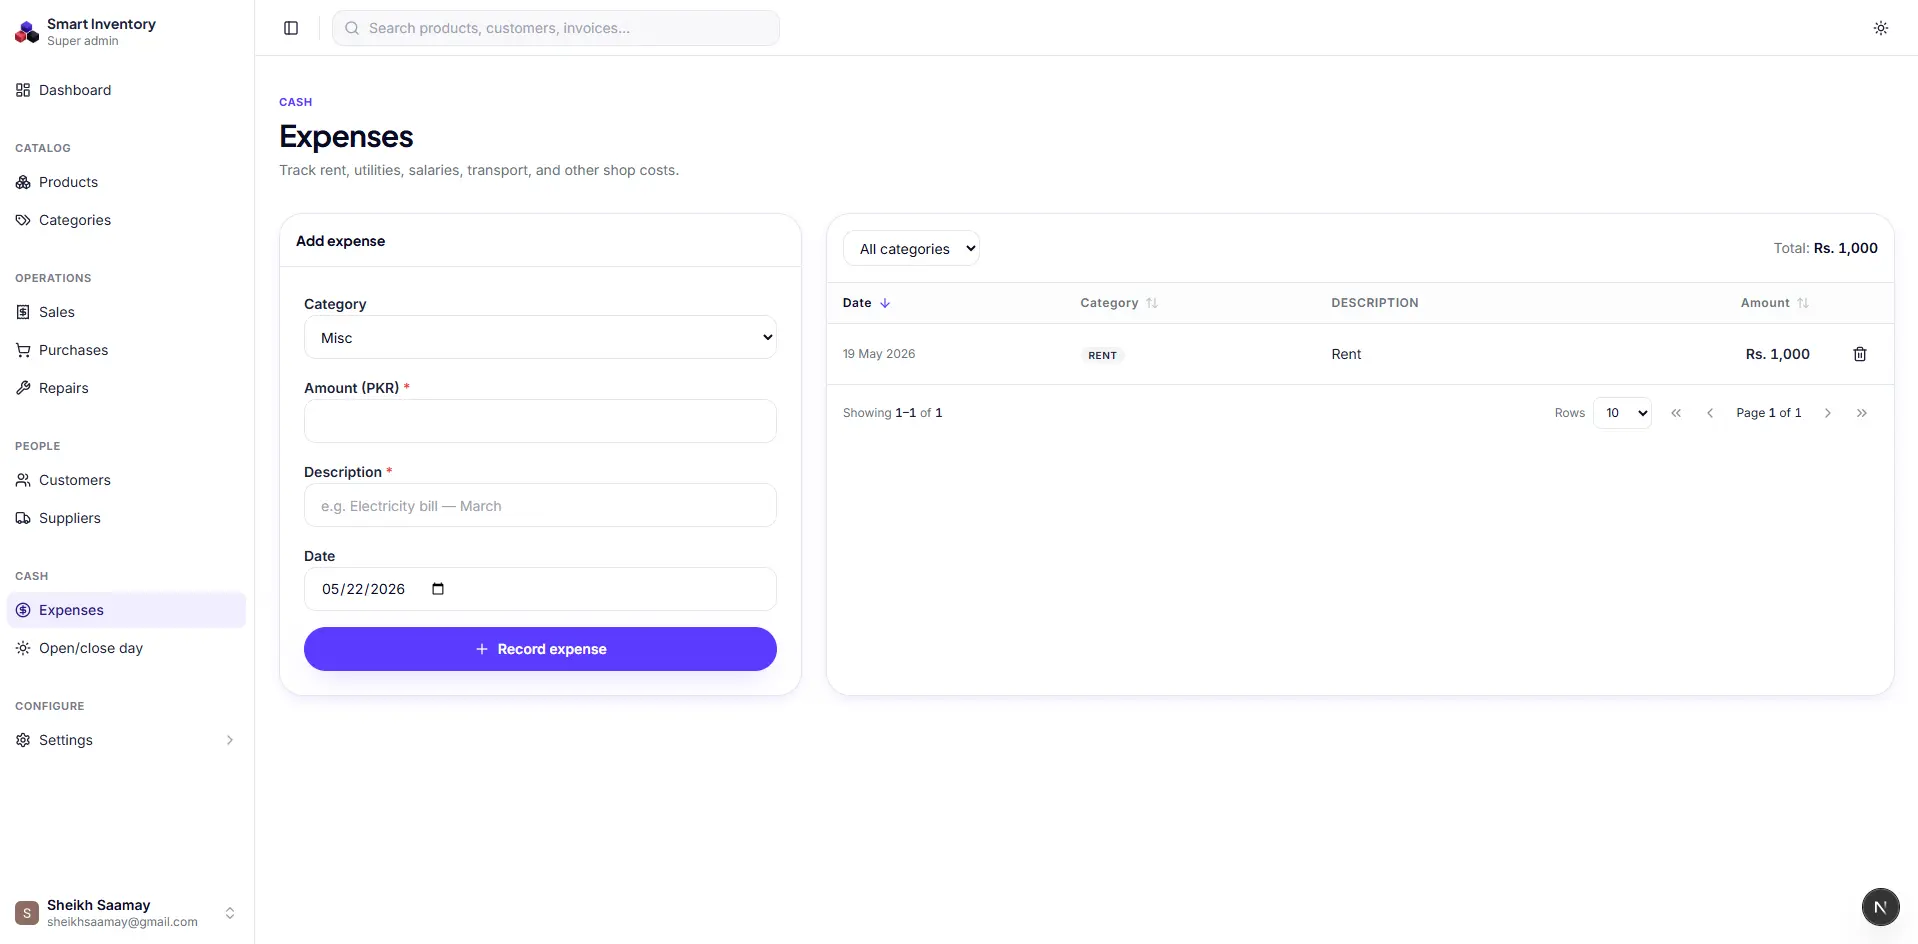
Task: Click the RENT category badge
Action: (x=1102, y=355)
